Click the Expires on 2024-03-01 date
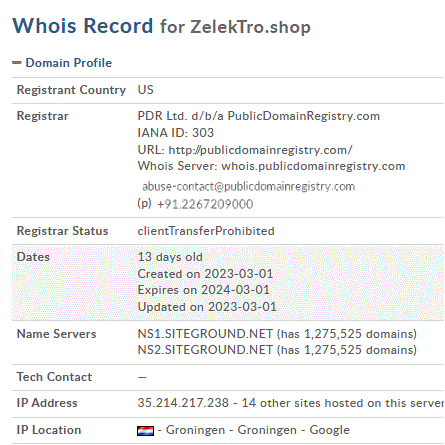This screenshot has height=445, width=445. (x=204, y=290)
